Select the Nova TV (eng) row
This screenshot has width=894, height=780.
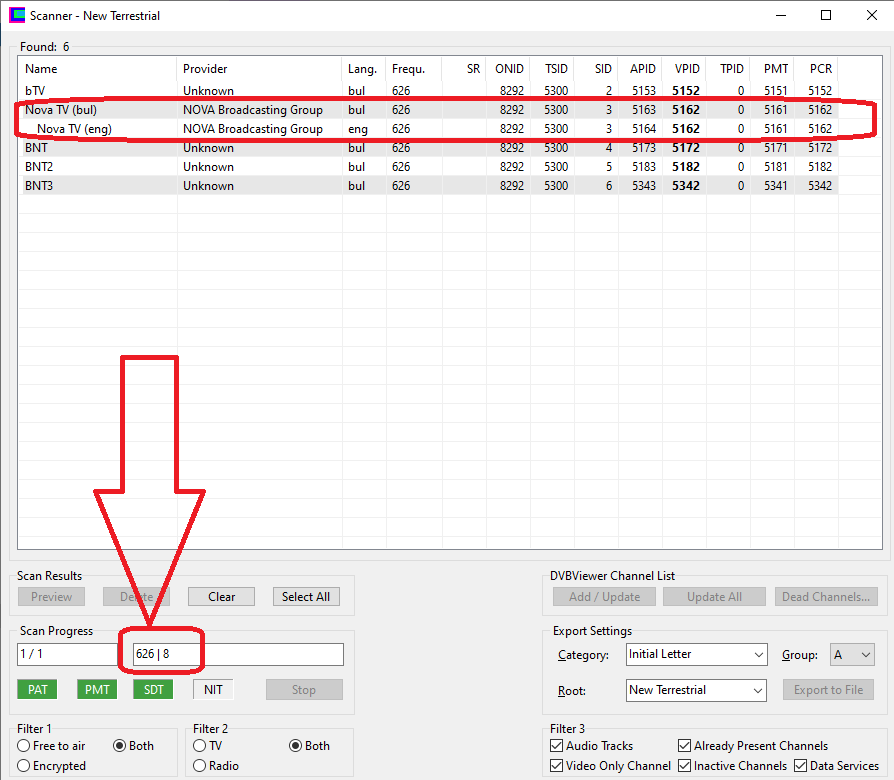coord(428,129)
